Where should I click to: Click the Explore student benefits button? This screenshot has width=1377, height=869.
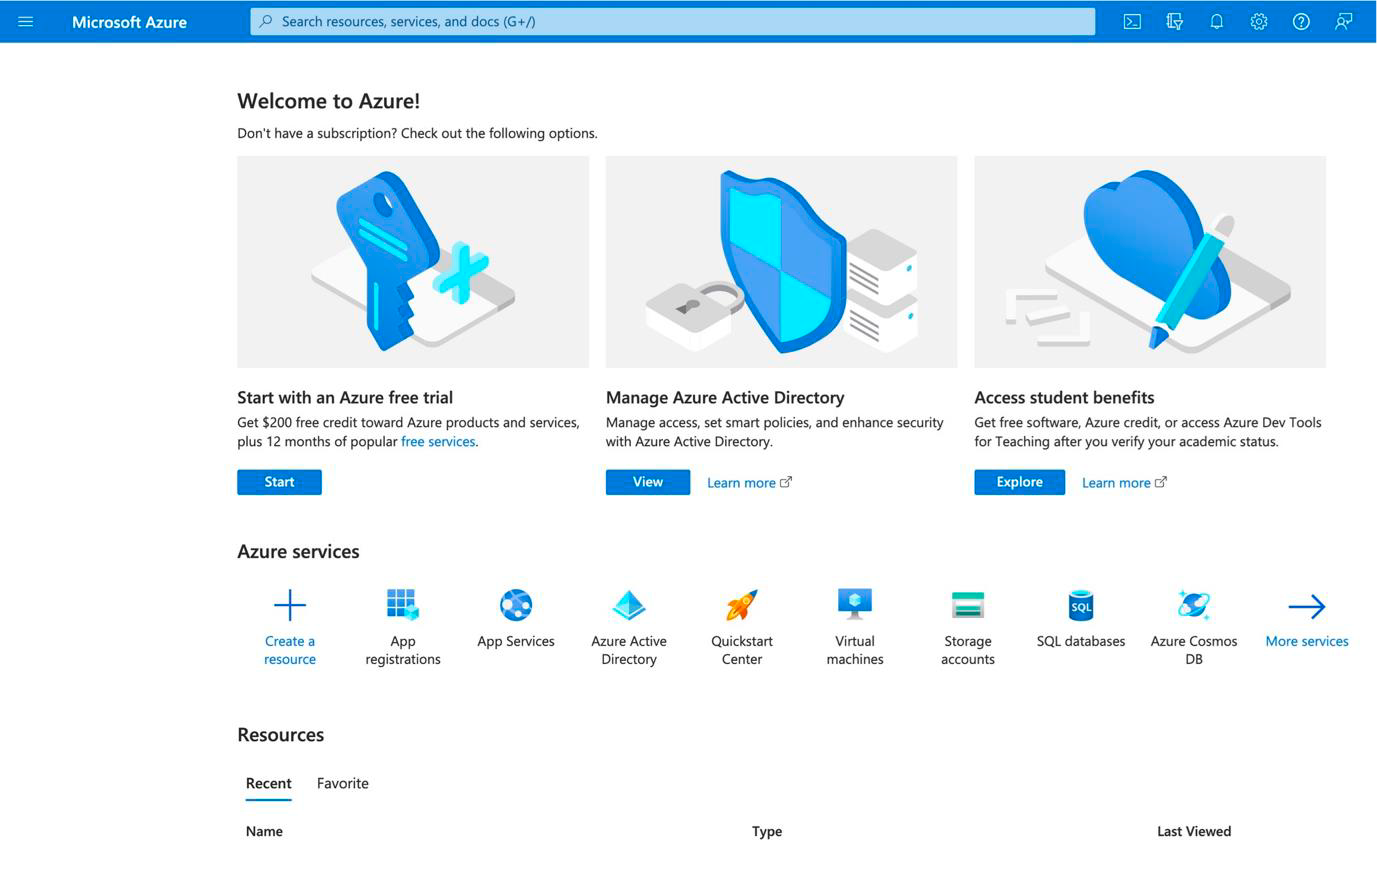[x=1019, y=482]
